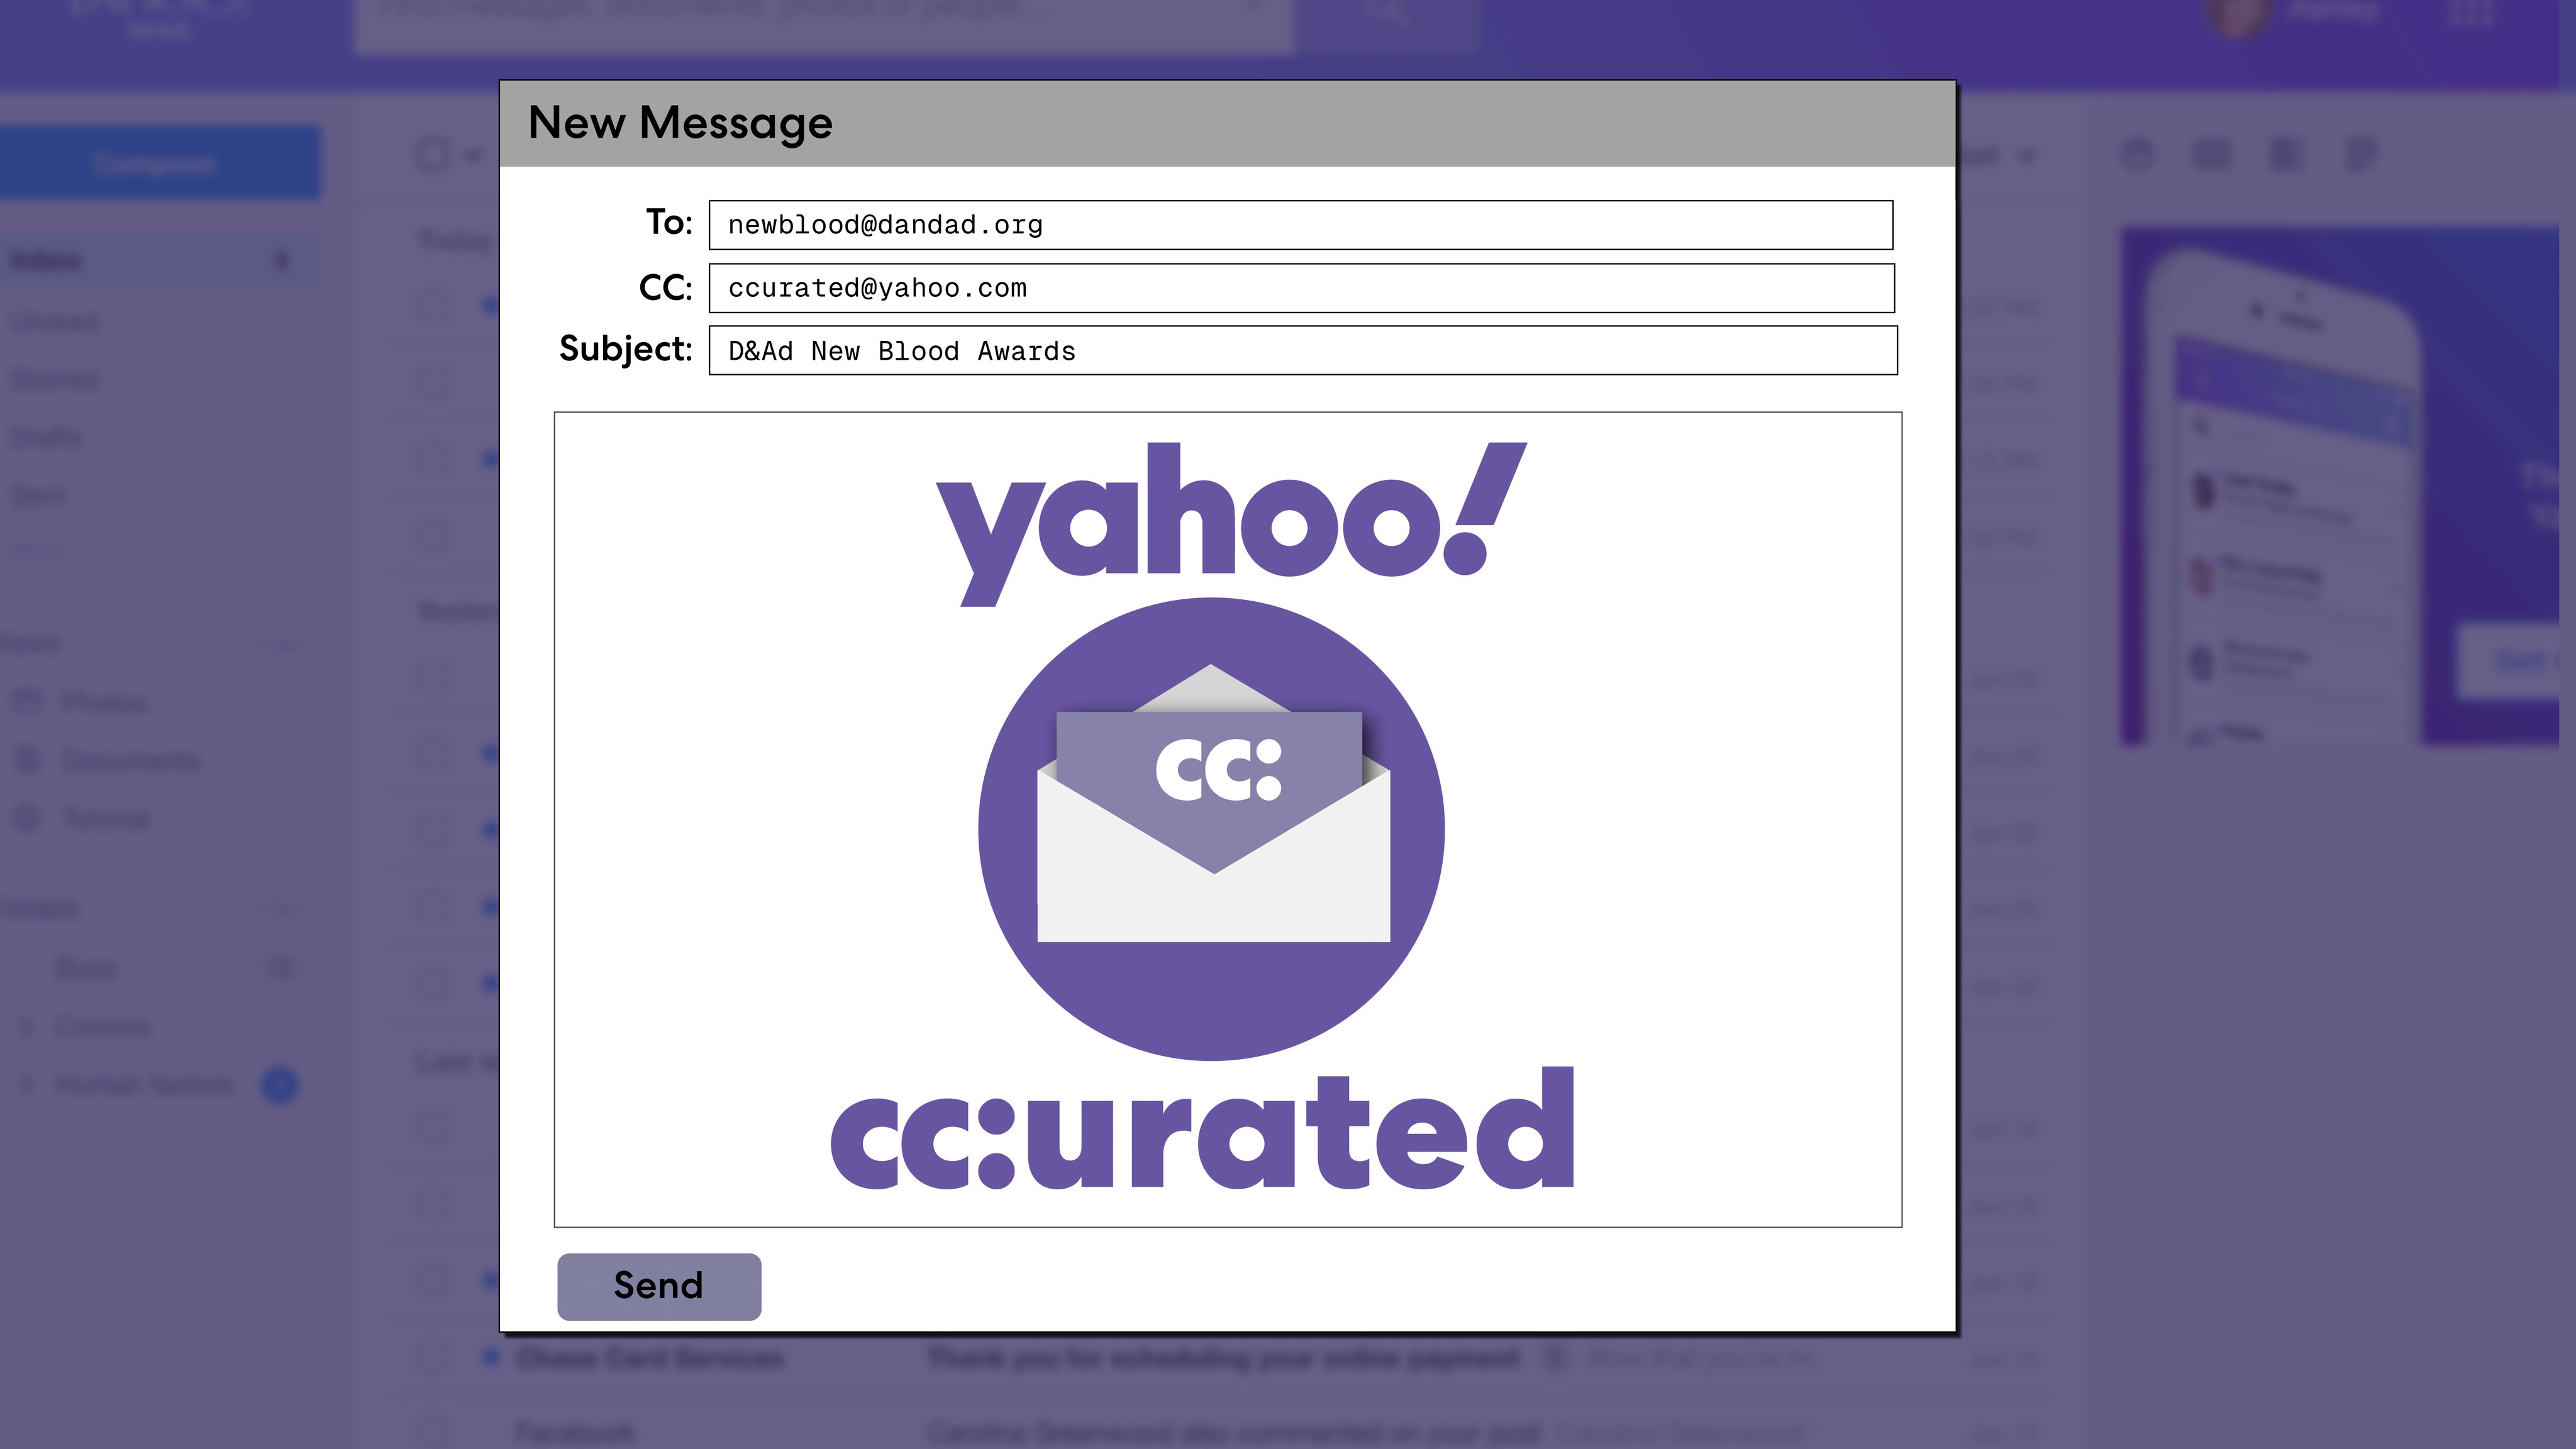Expand the Human factors folder arrow
Screen dimensions: 2576x1449
coord(27,1085)
